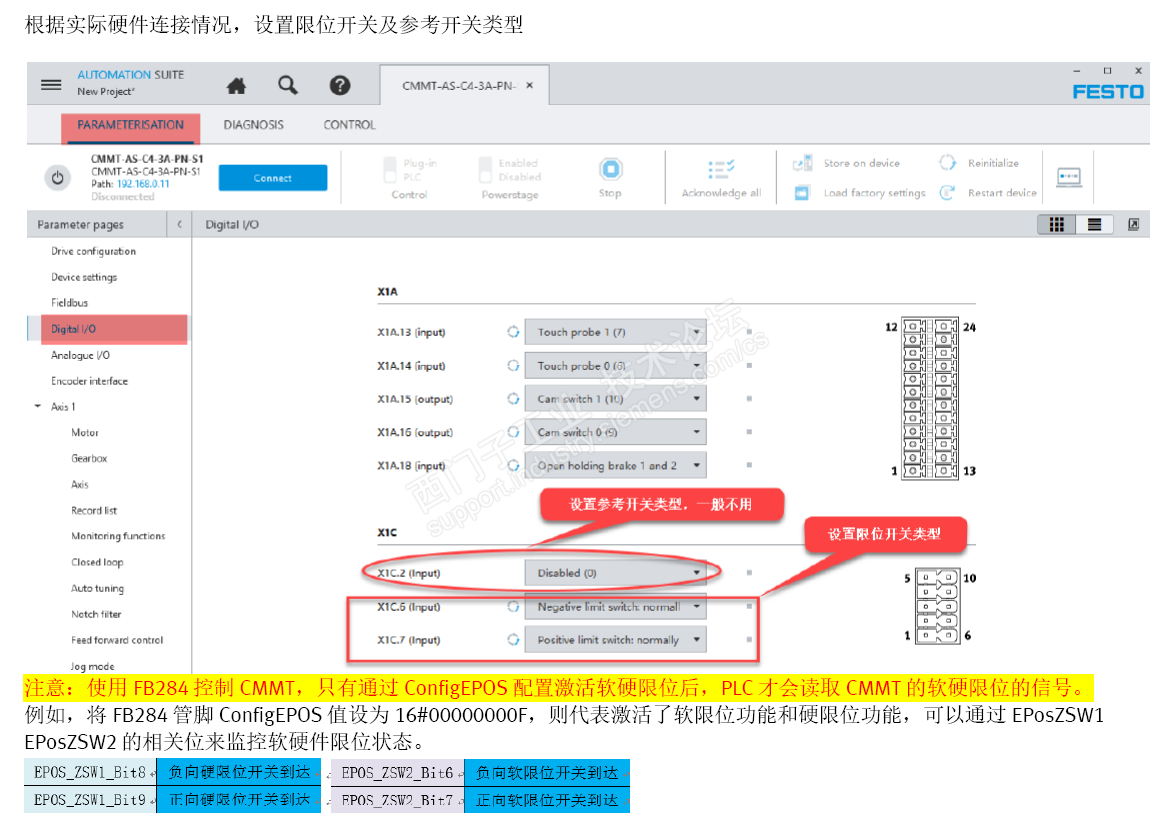Screen dimensions: 1175x835
Task: Click refresh icon beside X1A.14 input
Action: tap(513, 366)
